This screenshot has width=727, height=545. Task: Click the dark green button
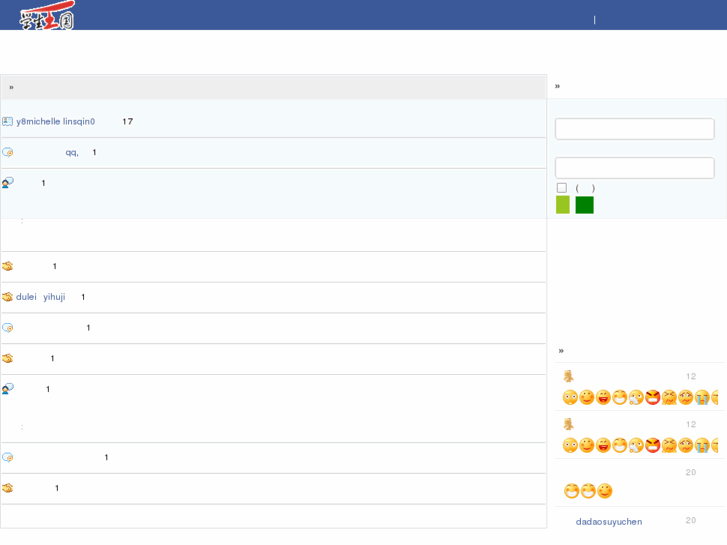click(x=584, y=205)
